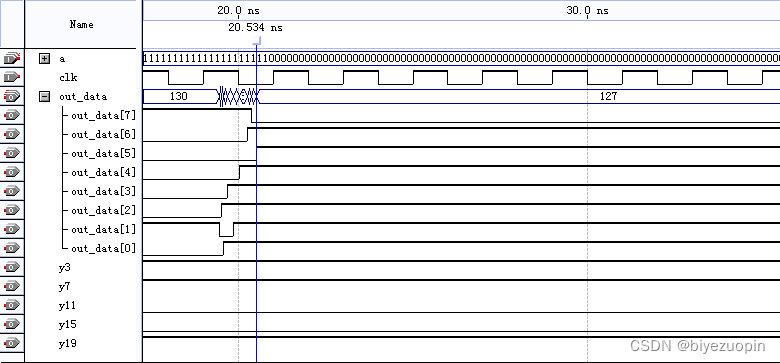Viewport: 780px width, 363px height.
Task: Select the out_data[1] signal row
Action: coord(103,229)
